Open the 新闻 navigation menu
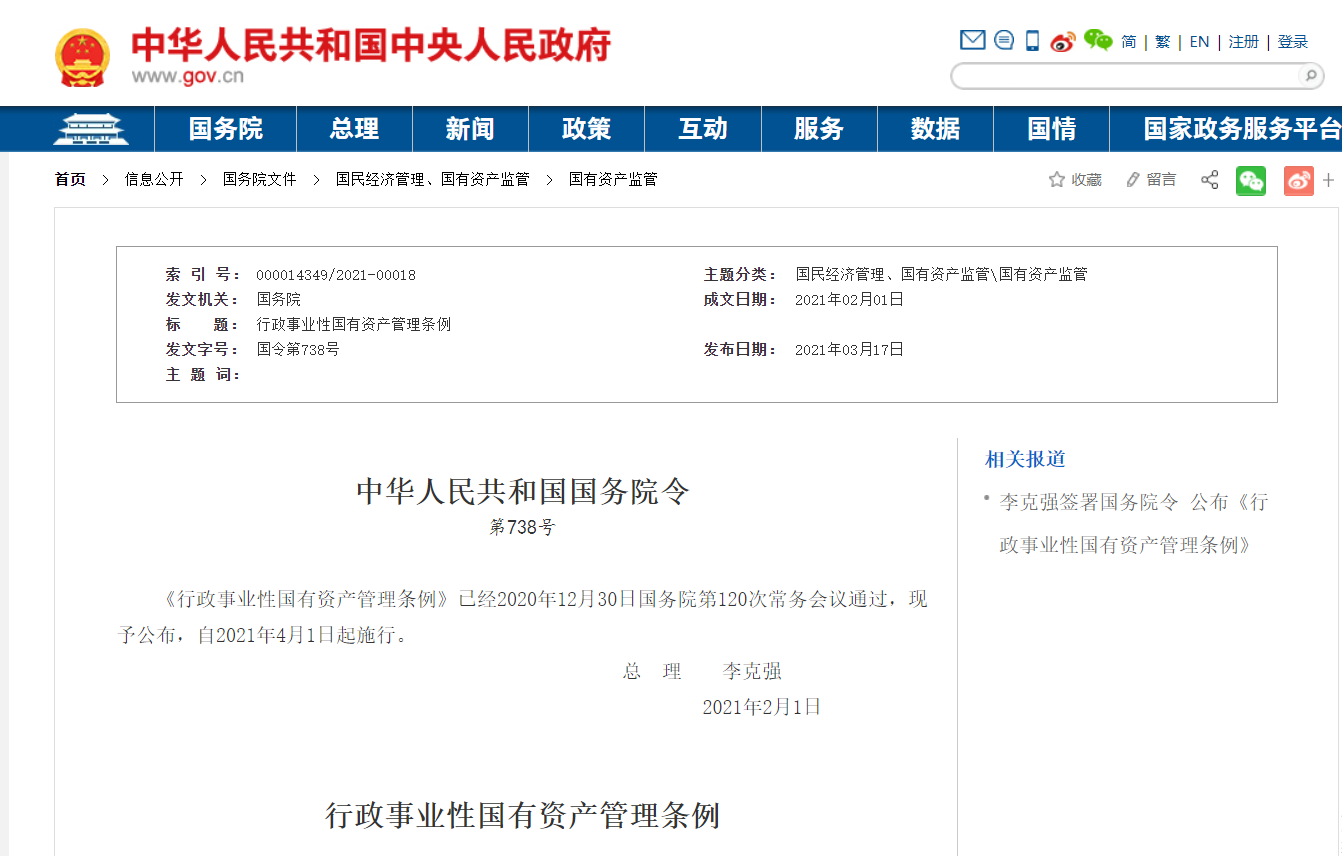This screenshot has width=1342, height=856. [x=470, y=129]
